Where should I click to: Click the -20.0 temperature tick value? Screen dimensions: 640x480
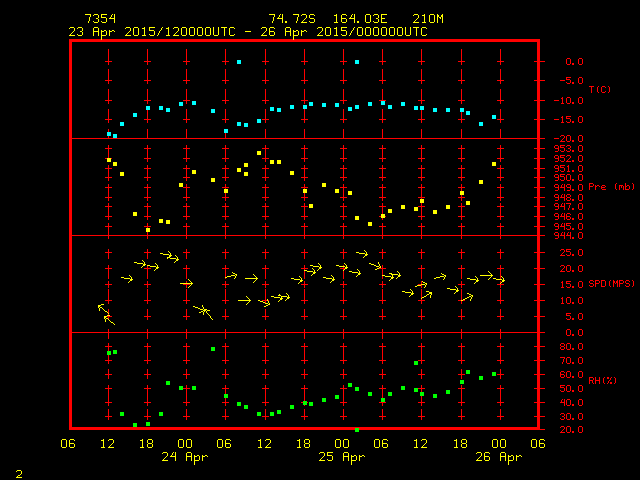point(570,139)
